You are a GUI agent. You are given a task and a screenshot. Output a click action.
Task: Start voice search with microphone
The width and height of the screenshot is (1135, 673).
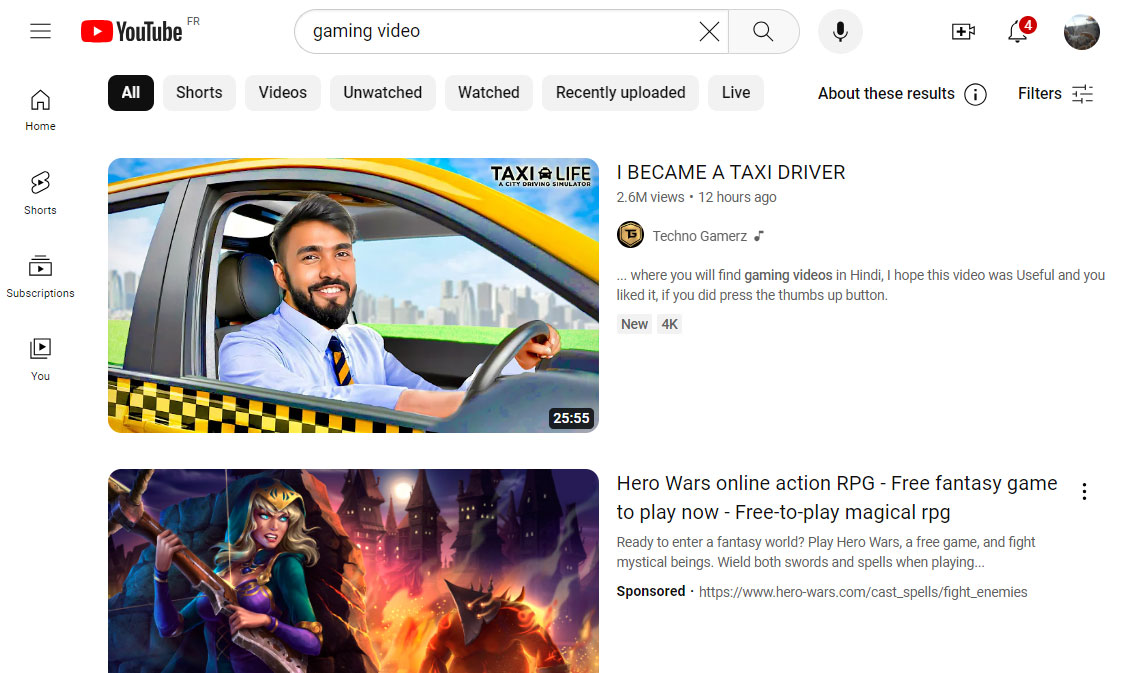tap(840, 31)
